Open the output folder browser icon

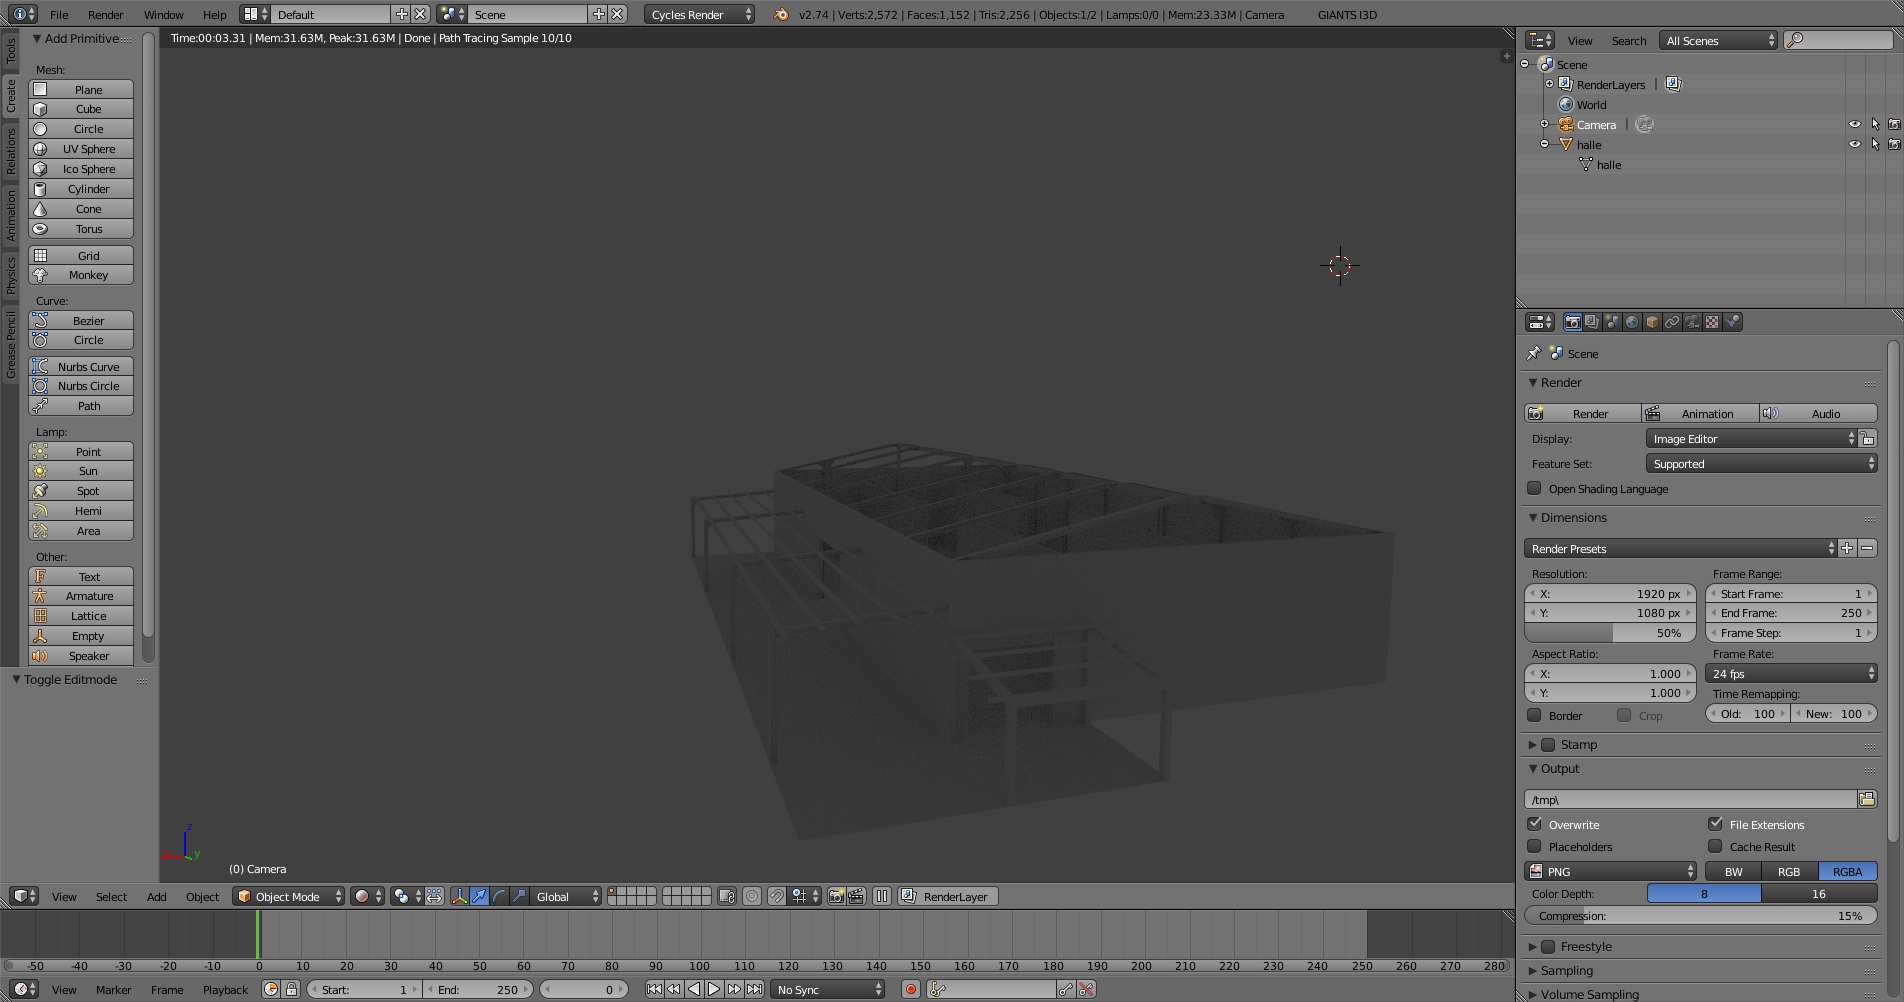(x=1867, y=799)
